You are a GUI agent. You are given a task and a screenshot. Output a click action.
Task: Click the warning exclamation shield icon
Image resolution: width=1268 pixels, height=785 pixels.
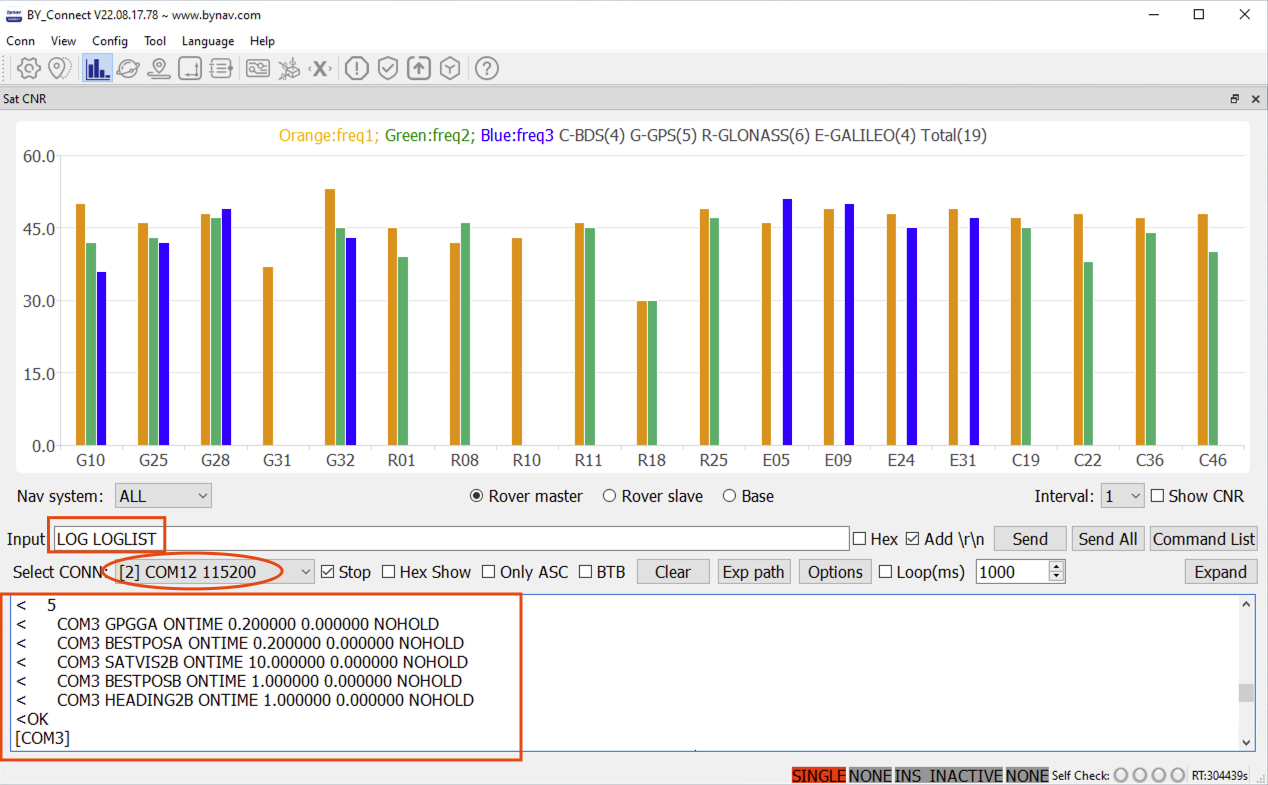click(356, 68)
